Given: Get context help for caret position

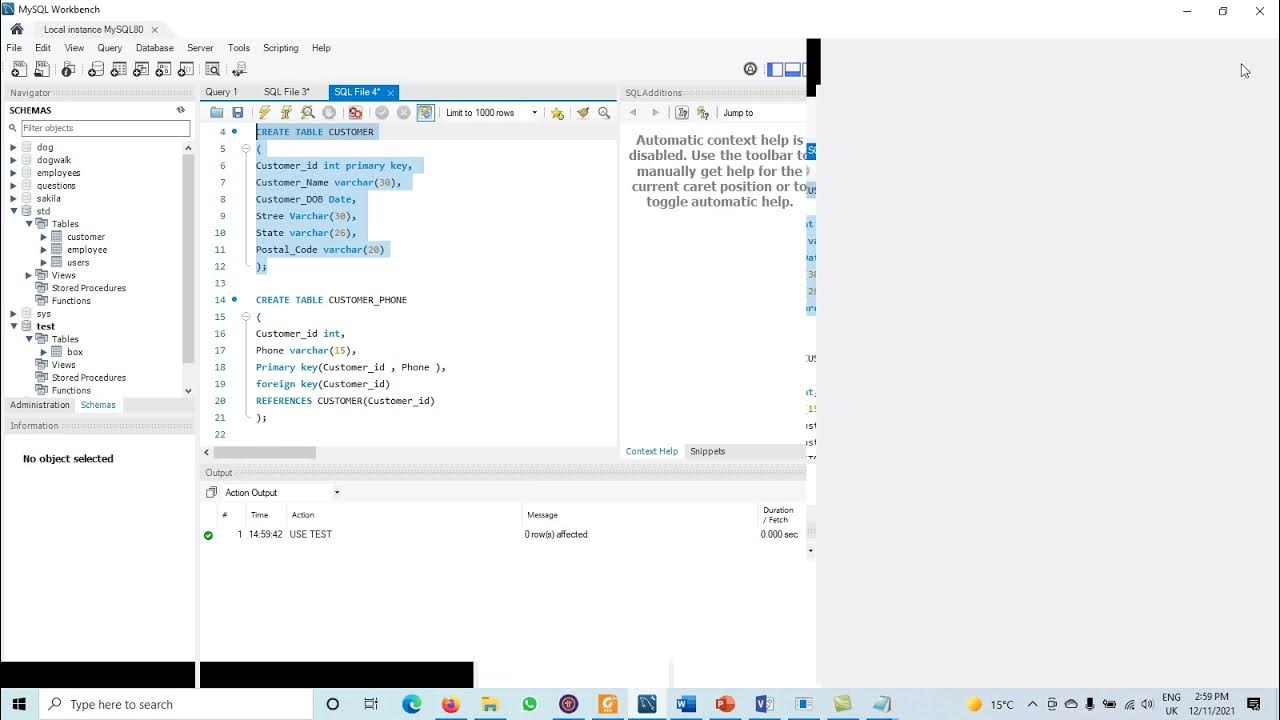Looking at the screenshot, I should (682, 113).
